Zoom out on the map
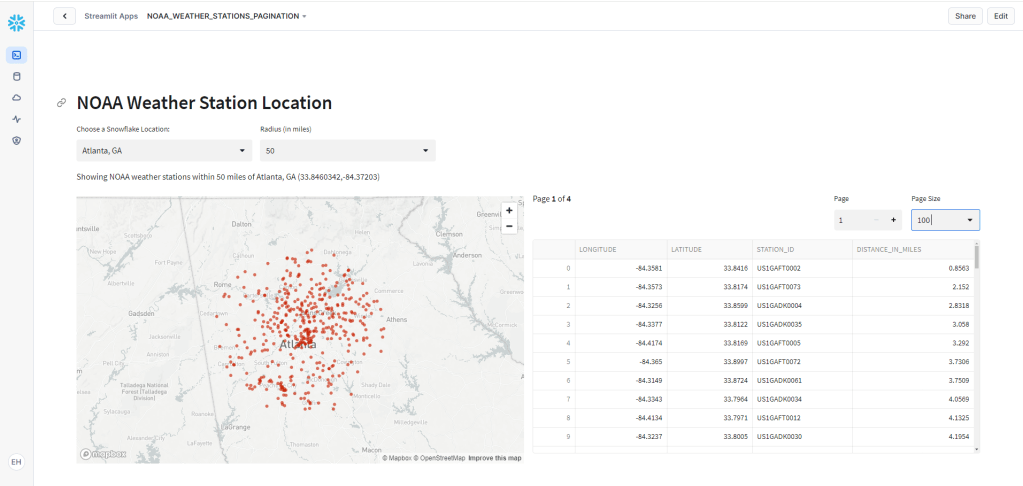Screen dimensions: 1023x486 coord(509,226)
